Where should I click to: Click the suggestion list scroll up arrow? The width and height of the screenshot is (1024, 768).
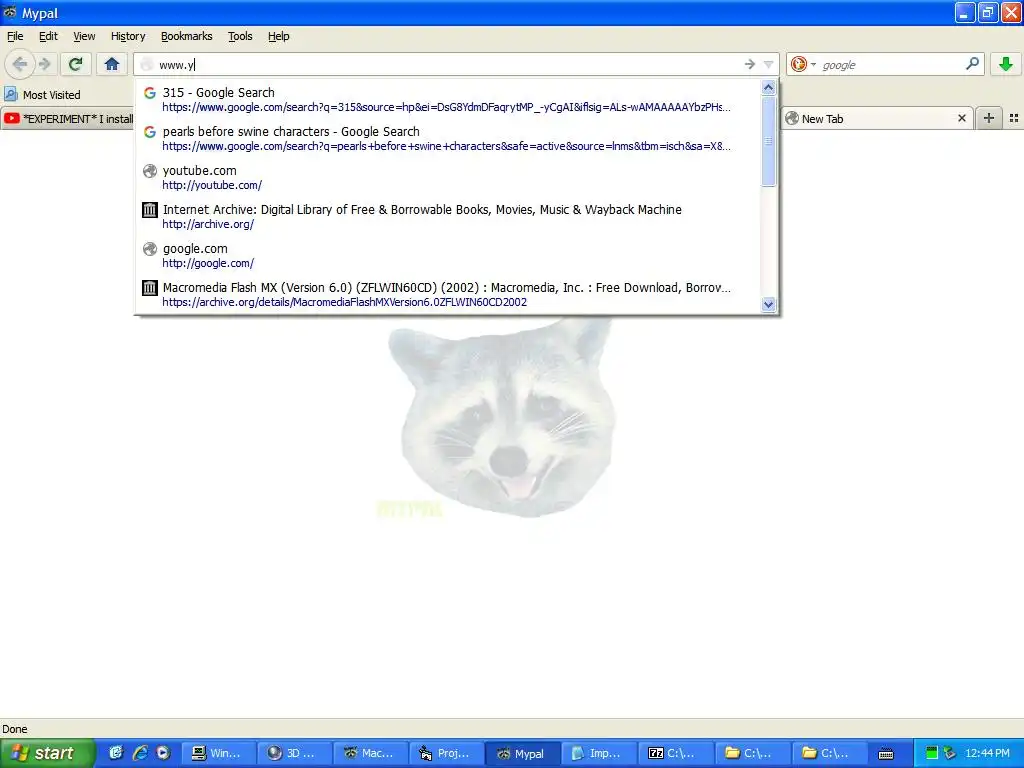(769, 88)
